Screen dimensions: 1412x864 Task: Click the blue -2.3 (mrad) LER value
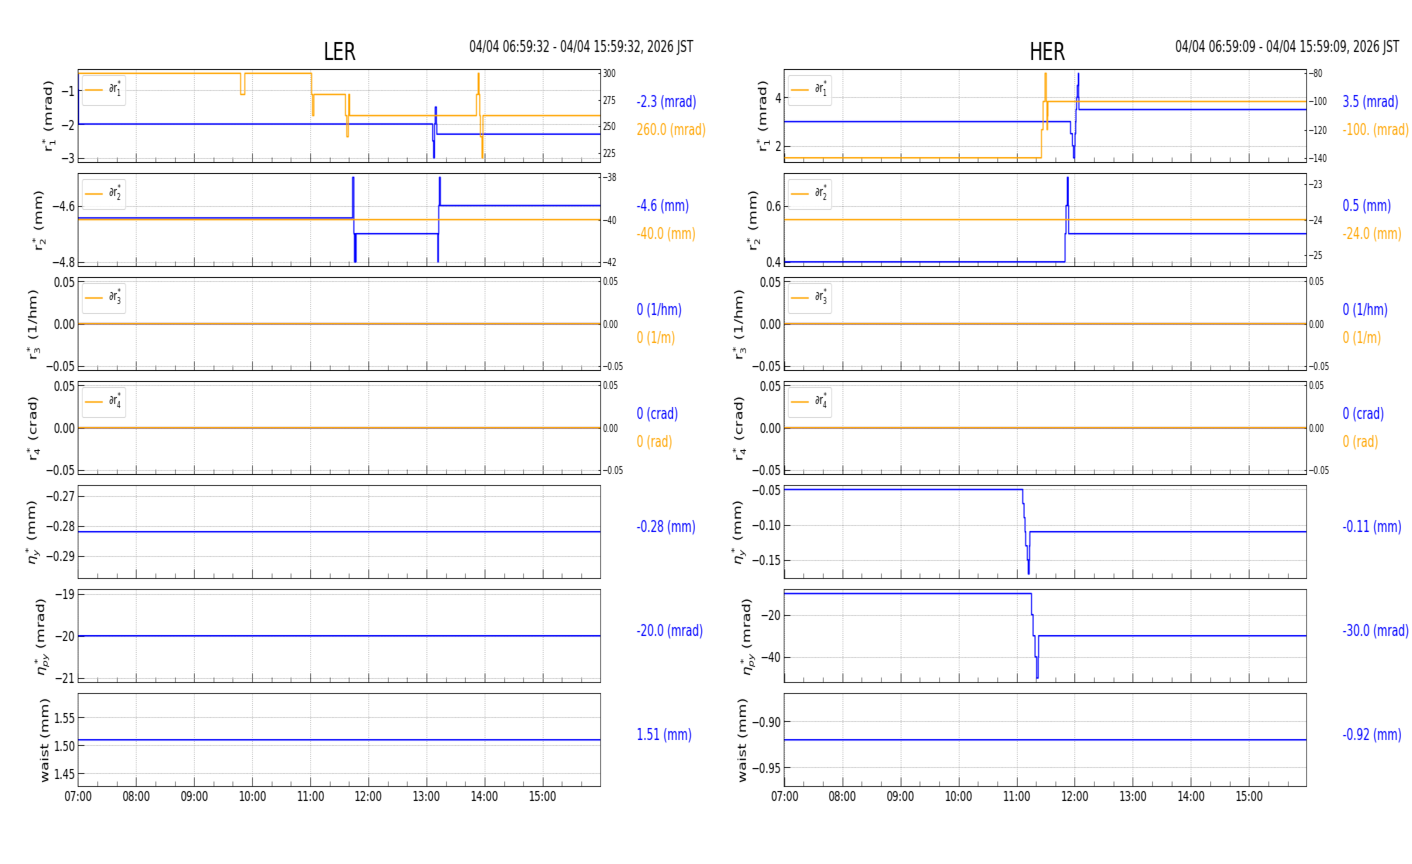point(666,102)
